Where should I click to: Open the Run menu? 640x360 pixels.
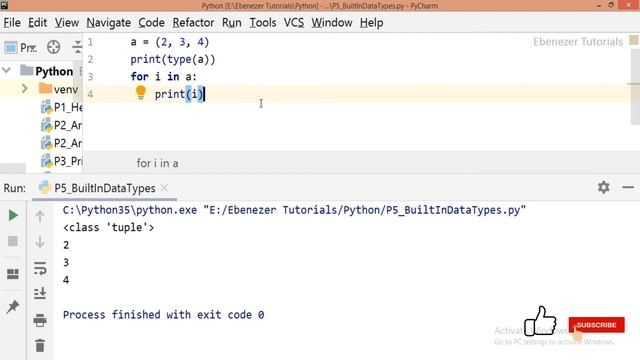(x=231, y=23)
